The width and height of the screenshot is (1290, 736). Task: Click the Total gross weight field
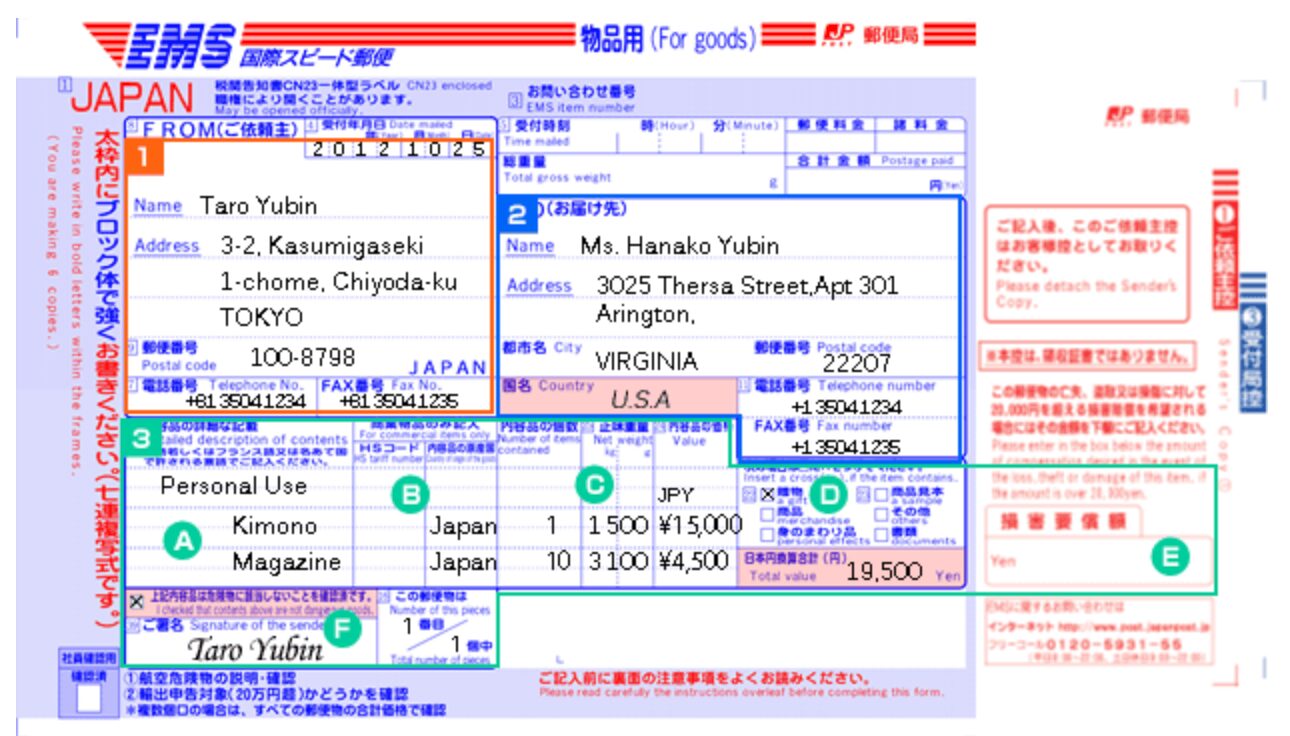tap(640, 171)
